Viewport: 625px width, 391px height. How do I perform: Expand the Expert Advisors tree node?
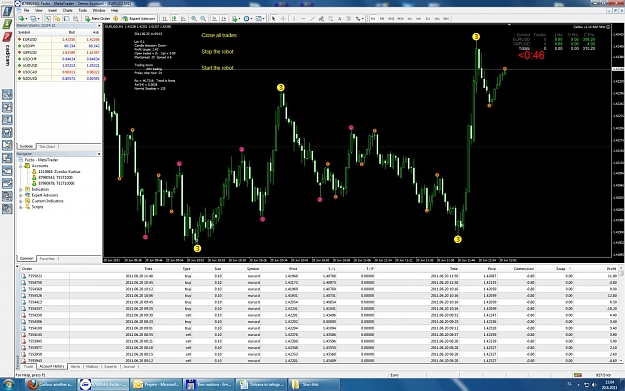21,195
